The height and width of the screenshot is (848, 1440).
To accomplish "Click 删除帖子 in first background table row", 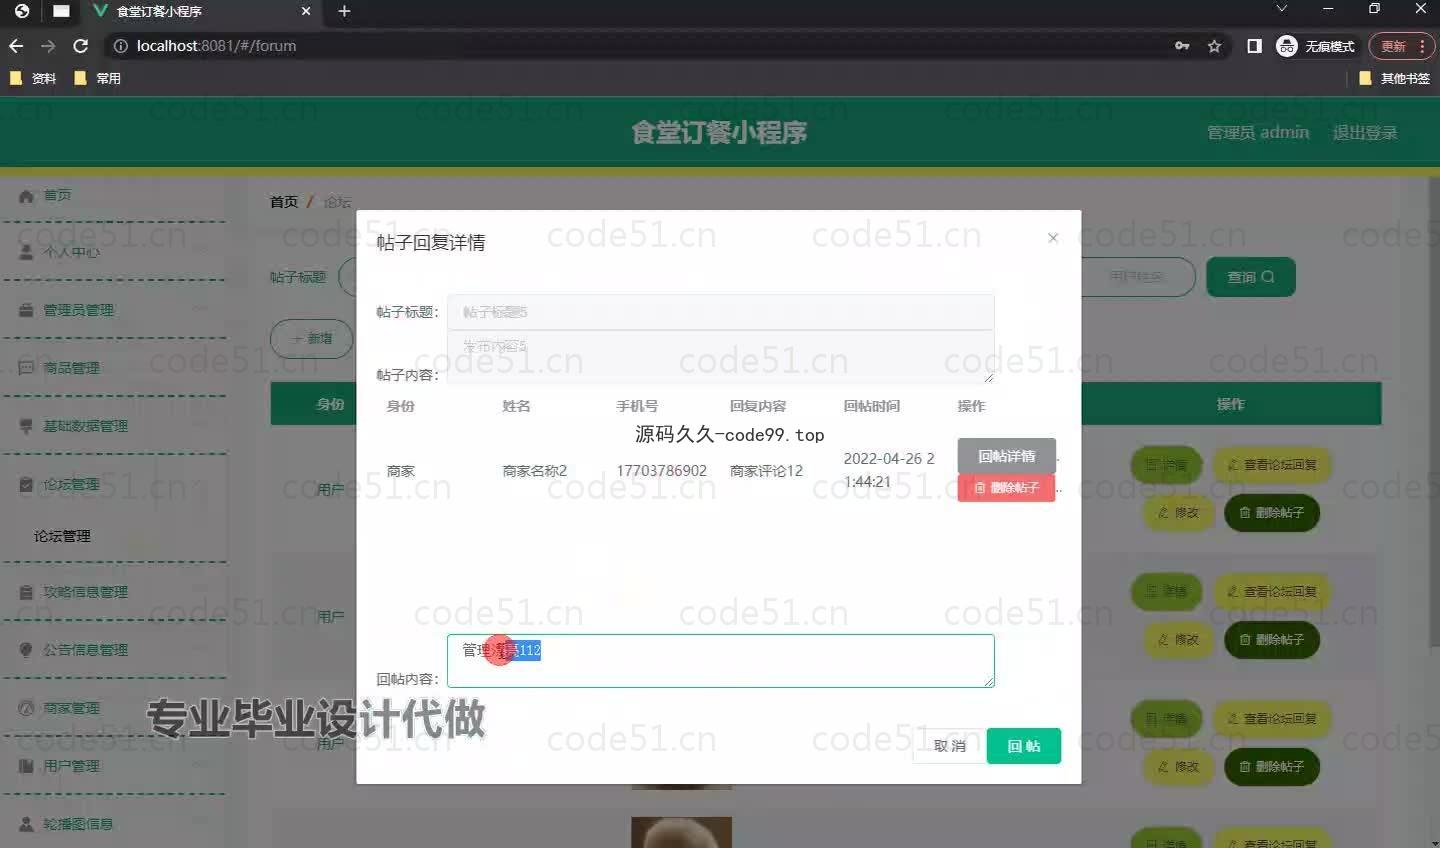I will [x=1272, y=513].
